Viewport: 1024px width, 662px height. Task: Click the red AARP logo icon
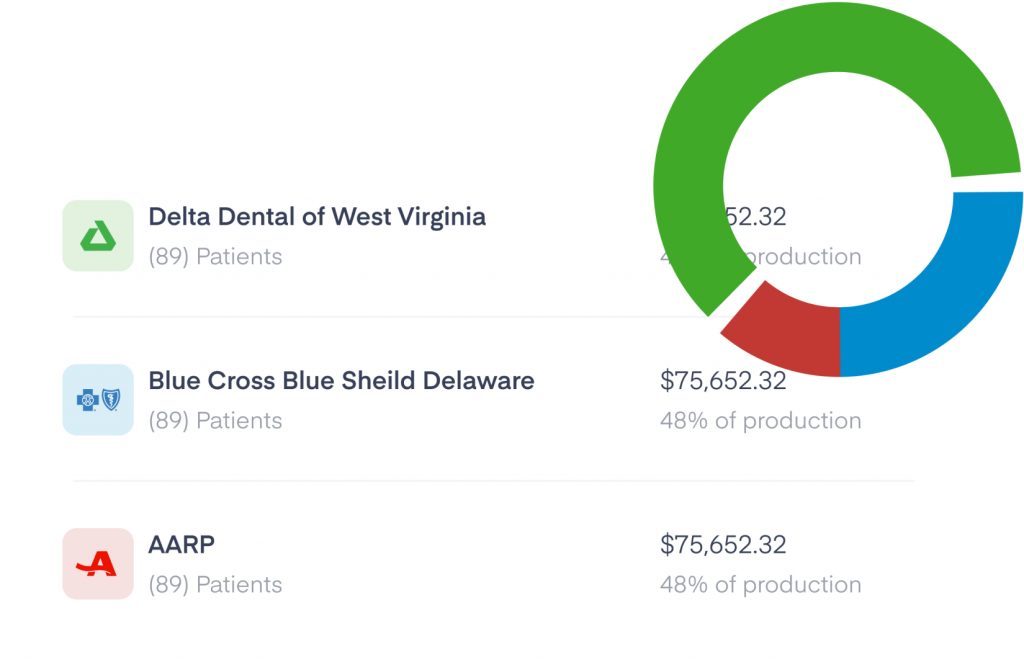pyautogui.click(x=98, y=563)
